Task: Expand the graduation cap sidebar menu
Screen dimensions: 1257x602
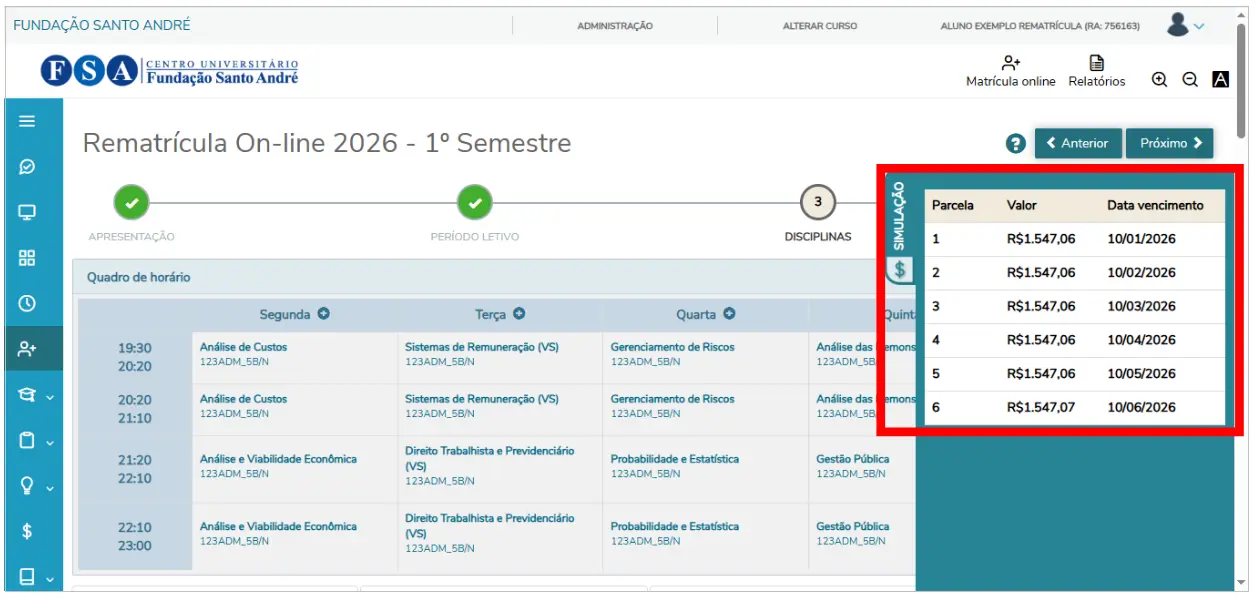Action: click(x=34, y=395)
